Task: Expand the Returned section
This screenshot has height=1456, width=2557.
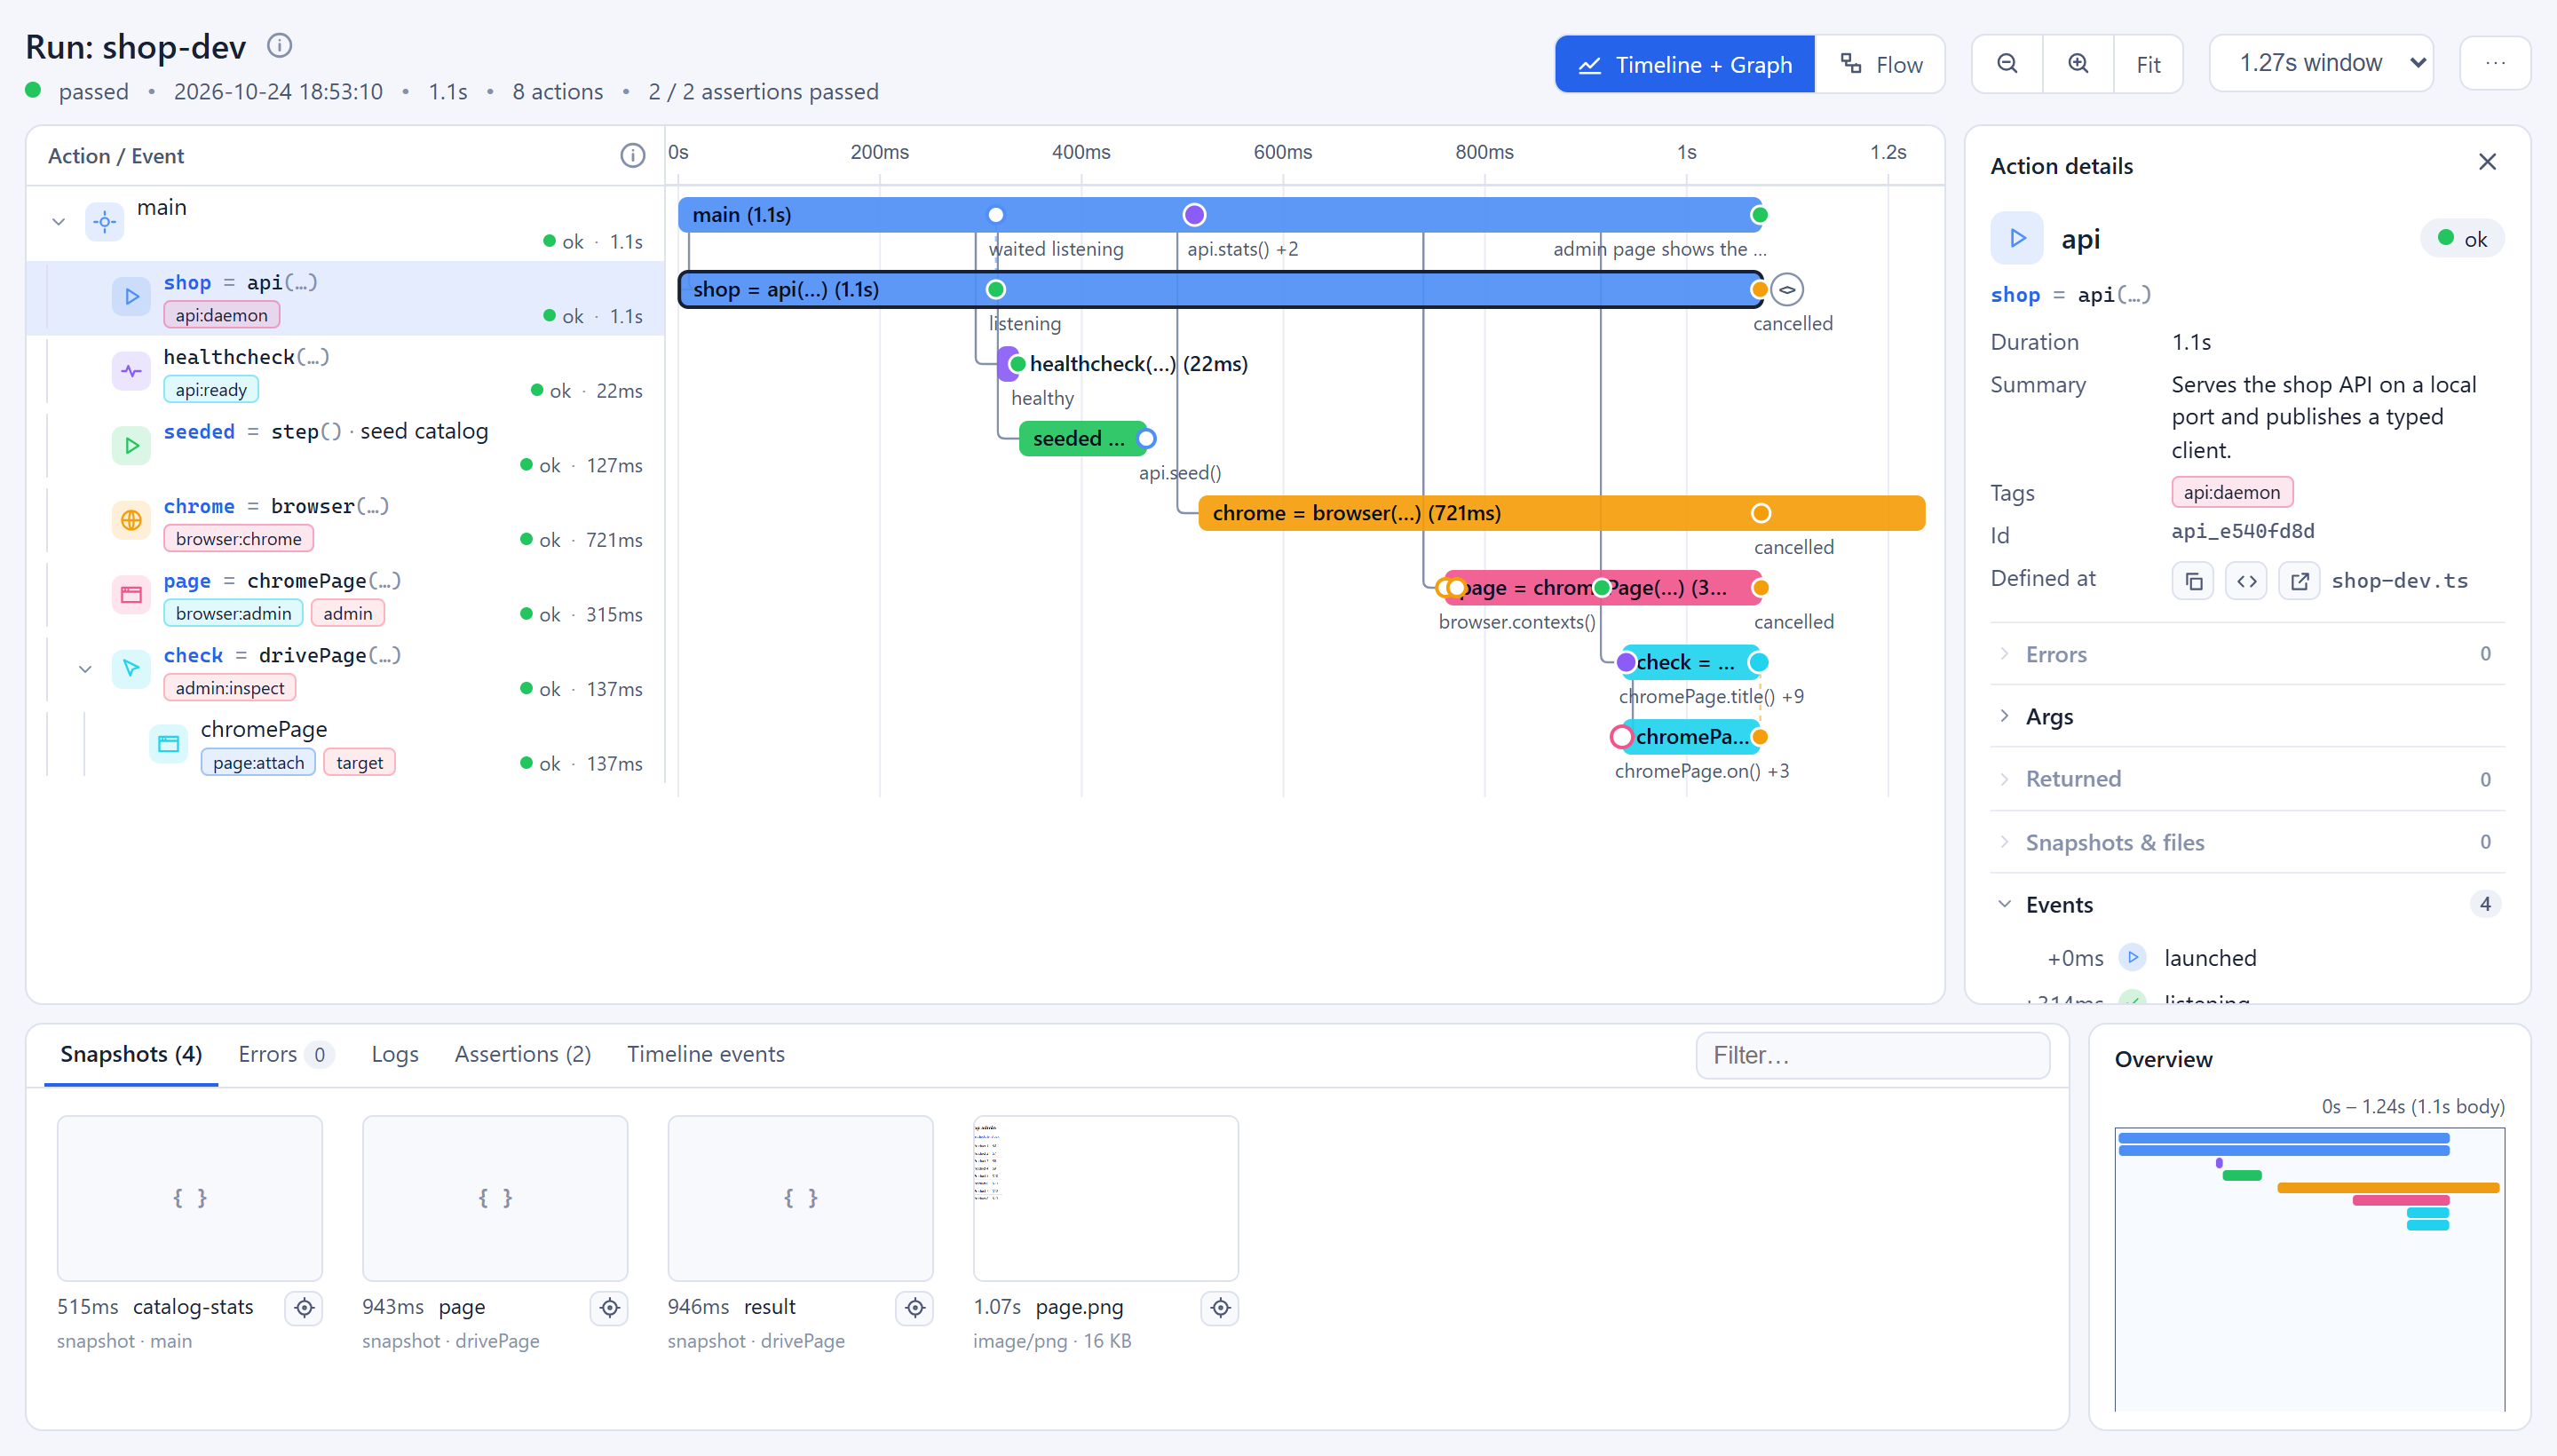Action: (x=2246, y=779)
